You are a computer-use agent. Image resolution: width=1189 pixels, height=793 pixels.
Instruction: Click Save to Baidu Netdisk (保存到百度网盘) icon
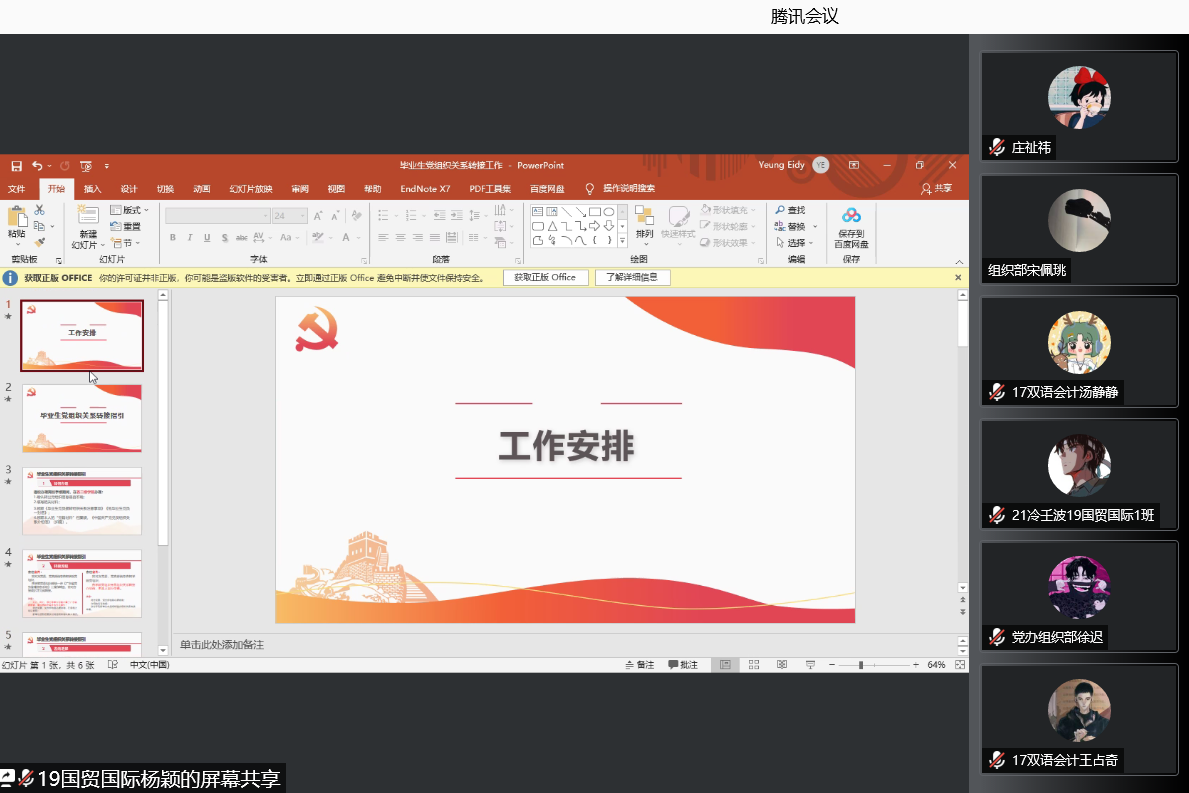(851, 228)
